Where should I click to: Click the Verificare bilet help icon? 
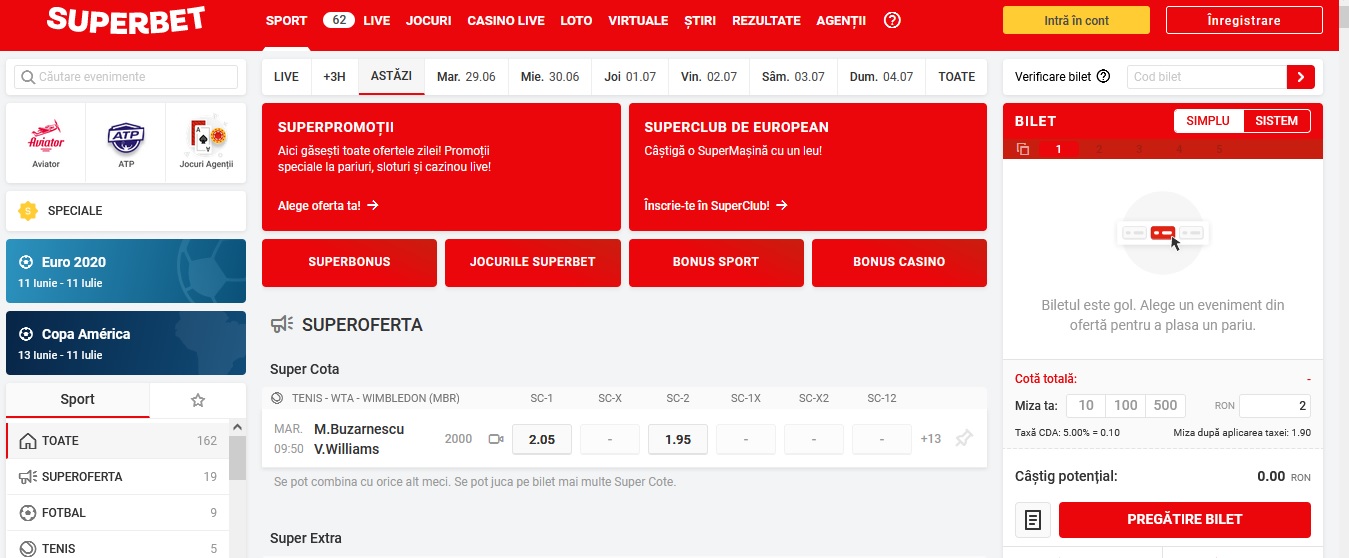[x=1104, y=76]
